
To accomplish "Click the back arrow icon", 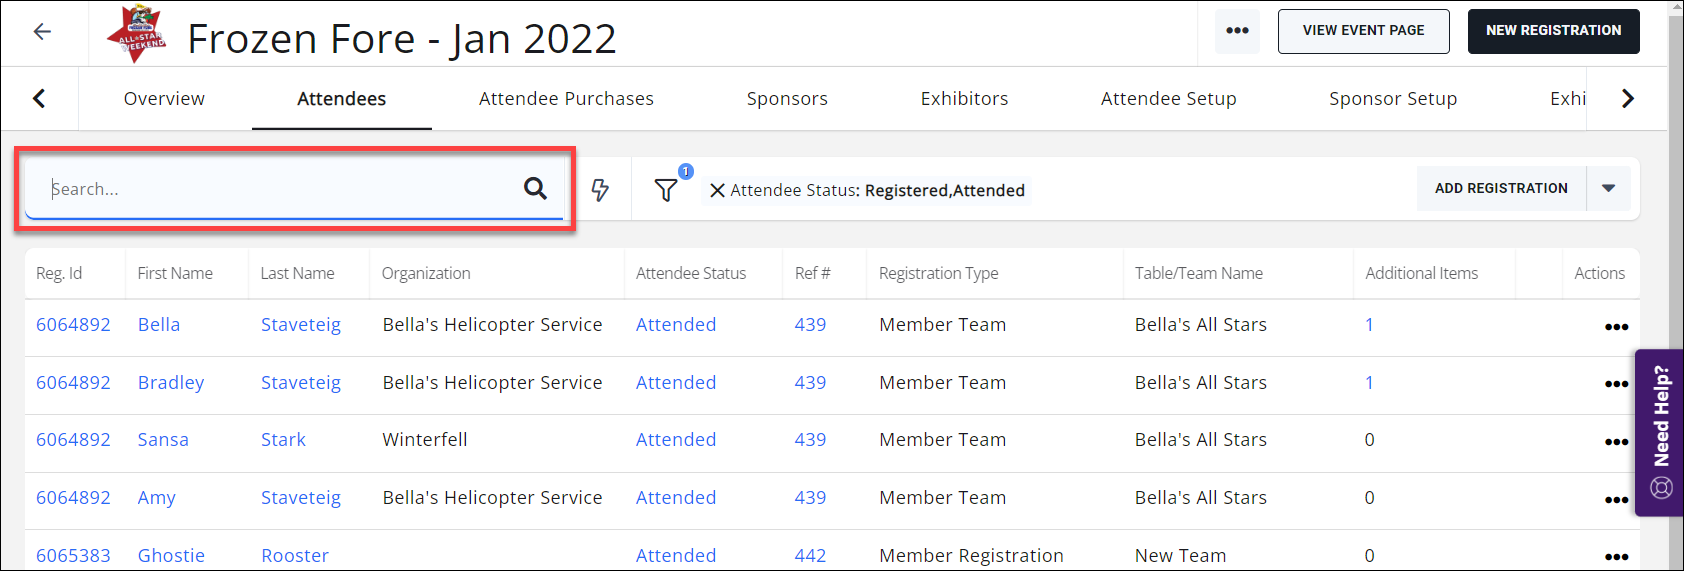I will (42, 32).
